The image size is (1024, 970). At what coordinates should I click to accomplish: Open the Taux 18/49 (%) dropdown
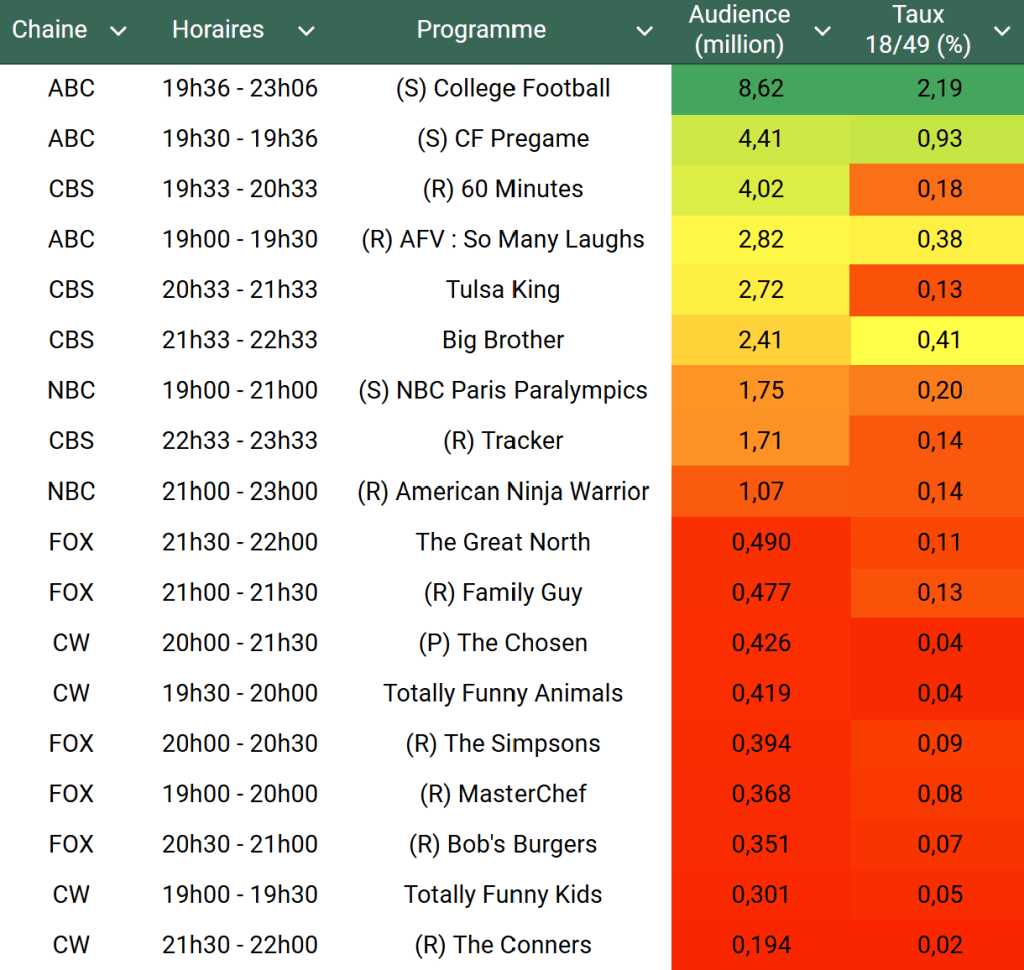point(1002,31)
